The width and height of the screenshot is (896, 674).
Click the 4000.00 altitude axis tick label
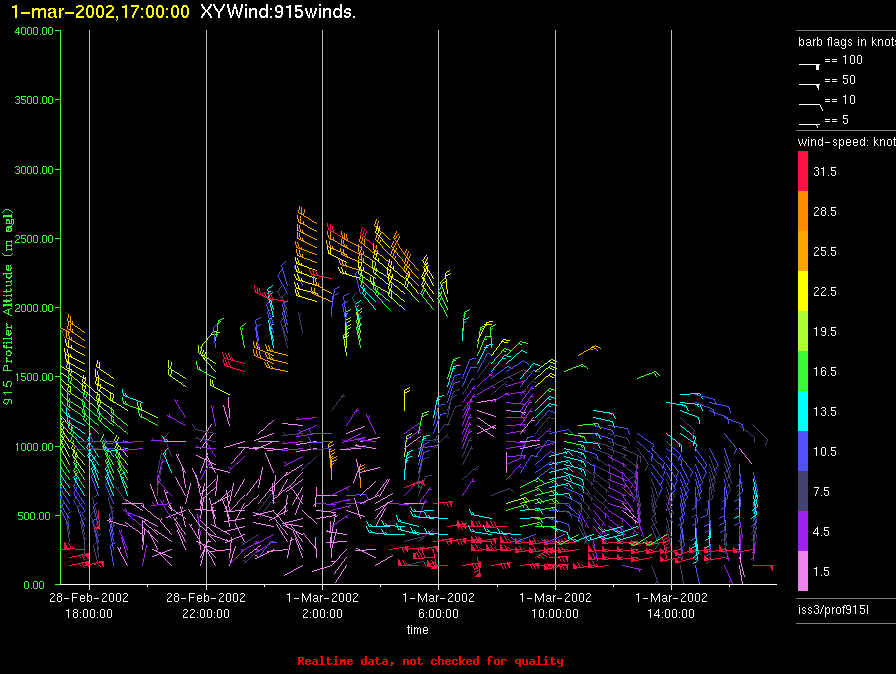pos(34,32)
